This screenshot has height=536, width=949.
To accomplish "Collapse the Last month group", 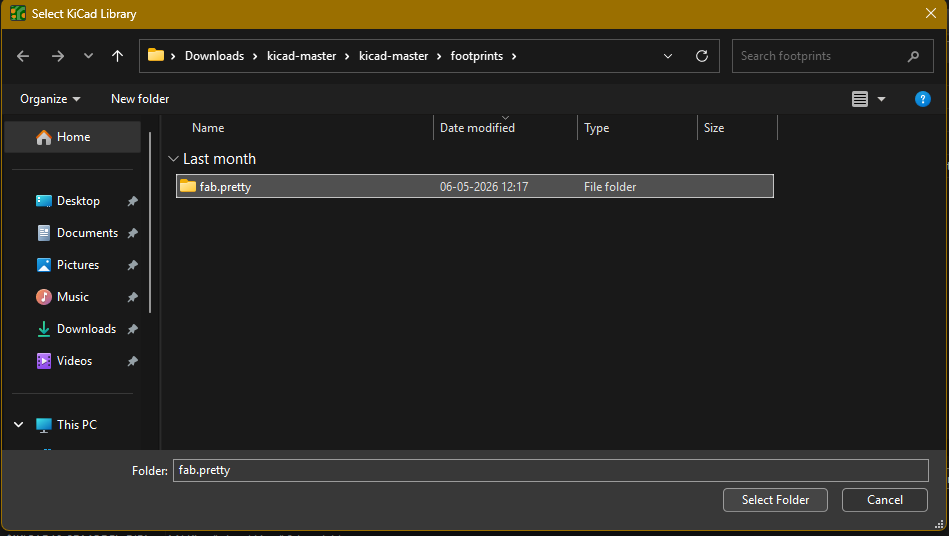I will pyautogui.click(x=173, y=159).
